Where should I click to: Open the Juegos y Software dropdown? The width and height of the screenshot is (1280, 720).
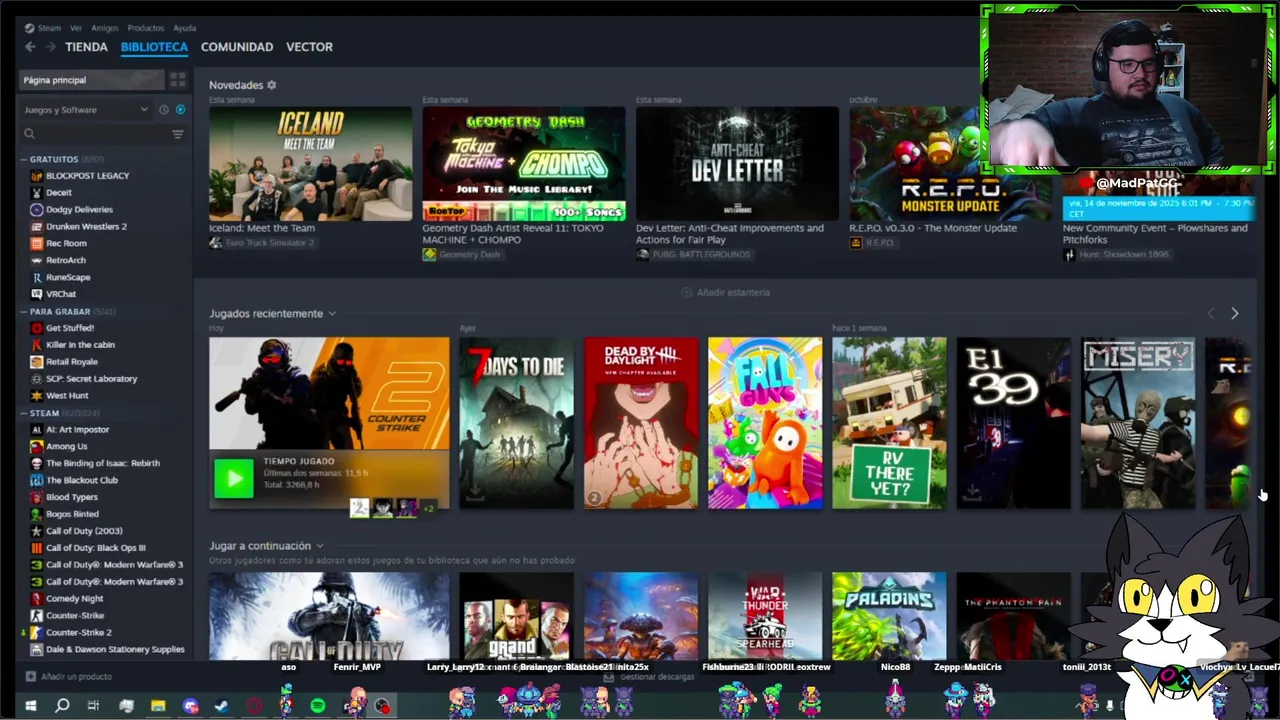click(86, 109)
